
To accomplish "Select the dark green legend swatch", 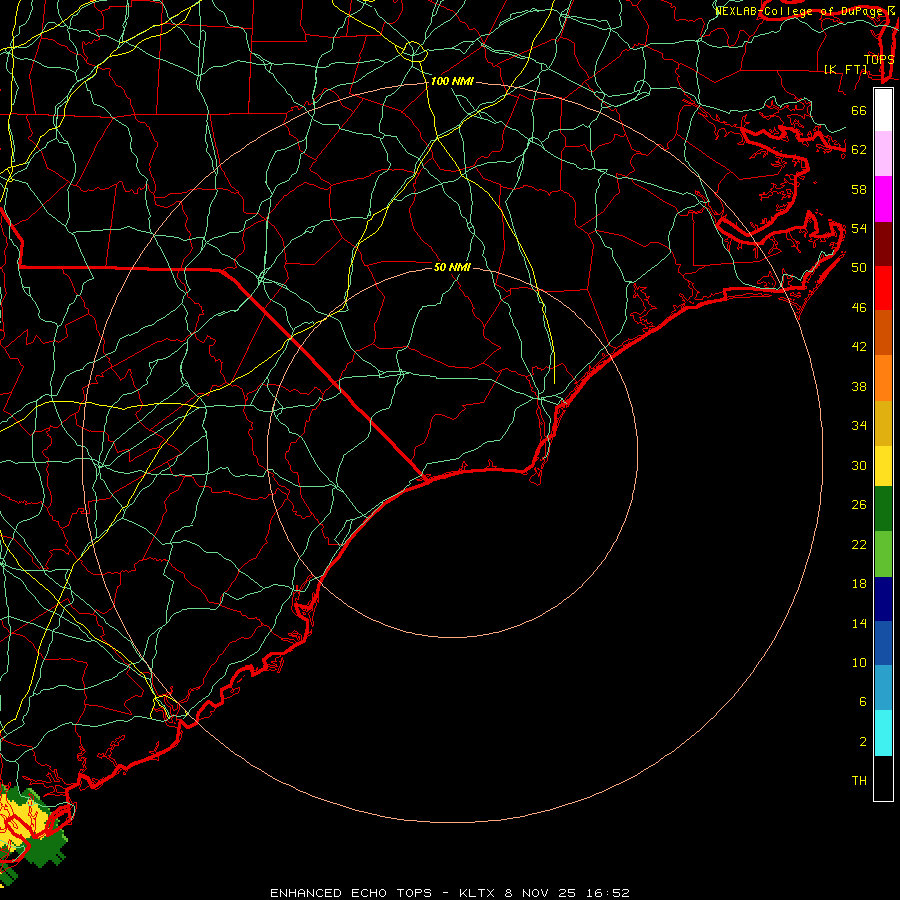I will pyautogui.click(x=883, y=509).
